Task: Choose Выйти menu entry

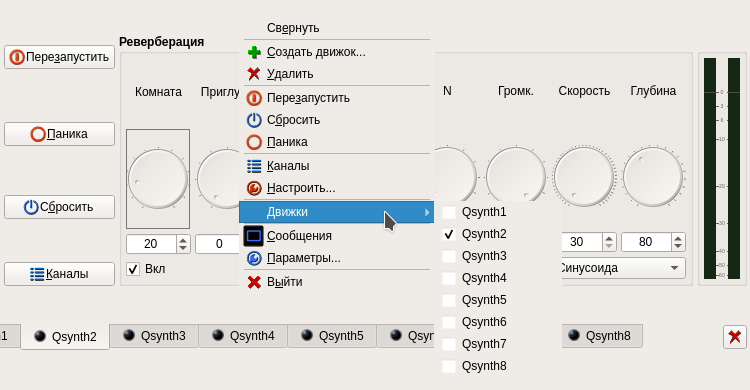Action: tap(336, 282)
